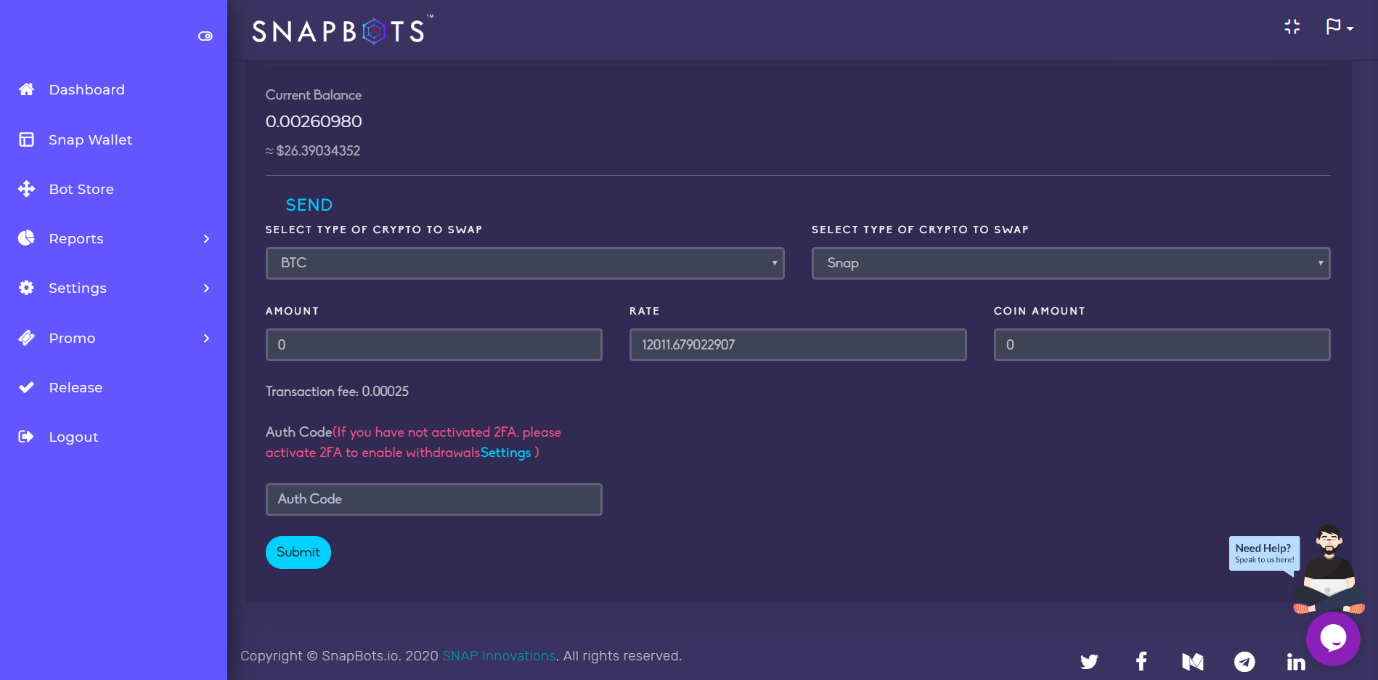This screenshot has width=1378, height=680.
Task: Click the Release checkmark icon
Action: click(27, 388)
